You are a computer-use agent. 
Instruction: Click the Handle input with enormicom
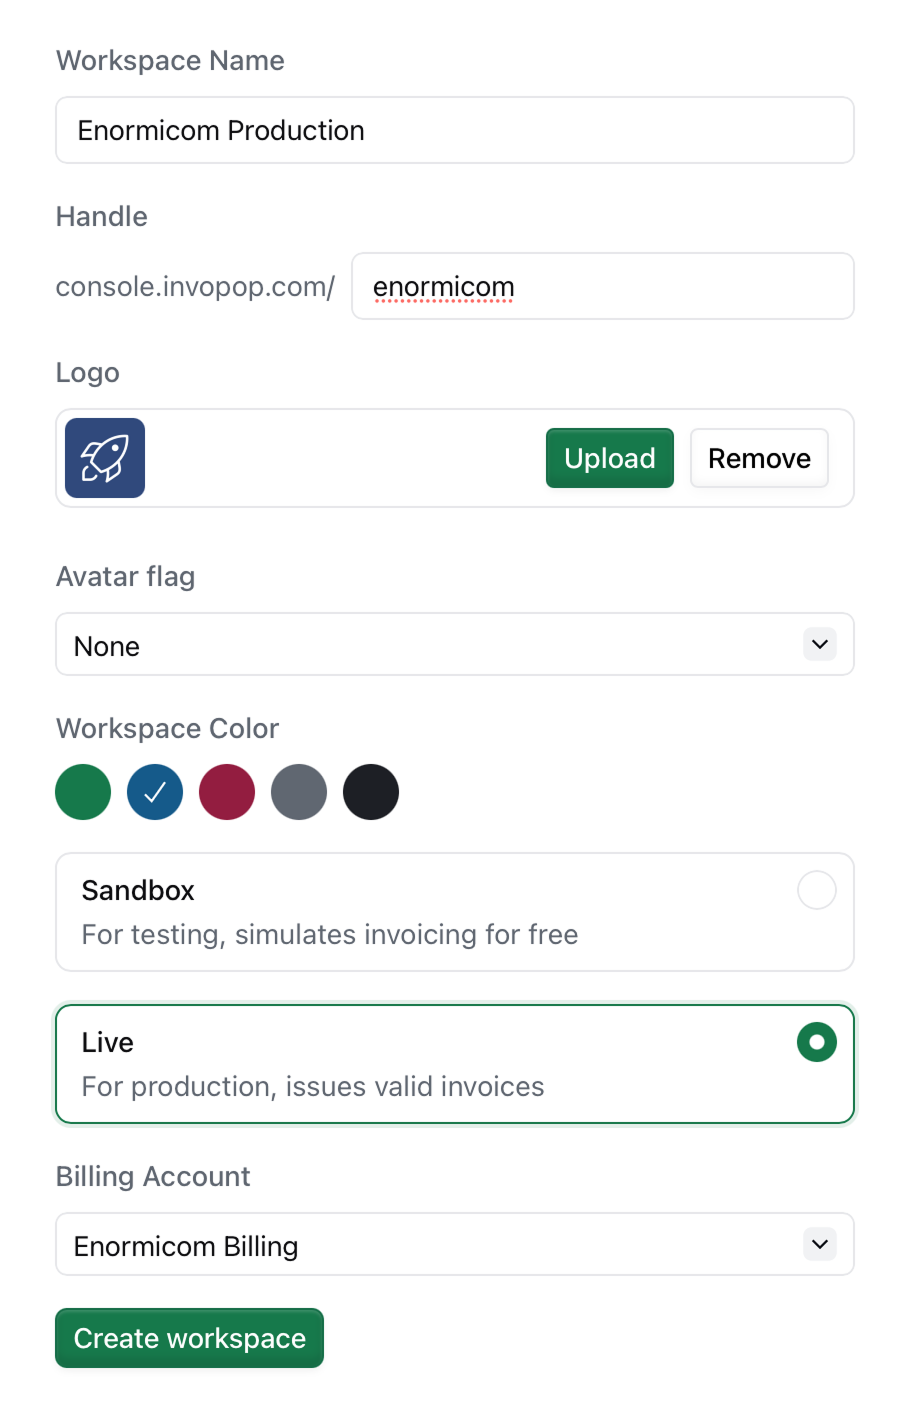602,287
